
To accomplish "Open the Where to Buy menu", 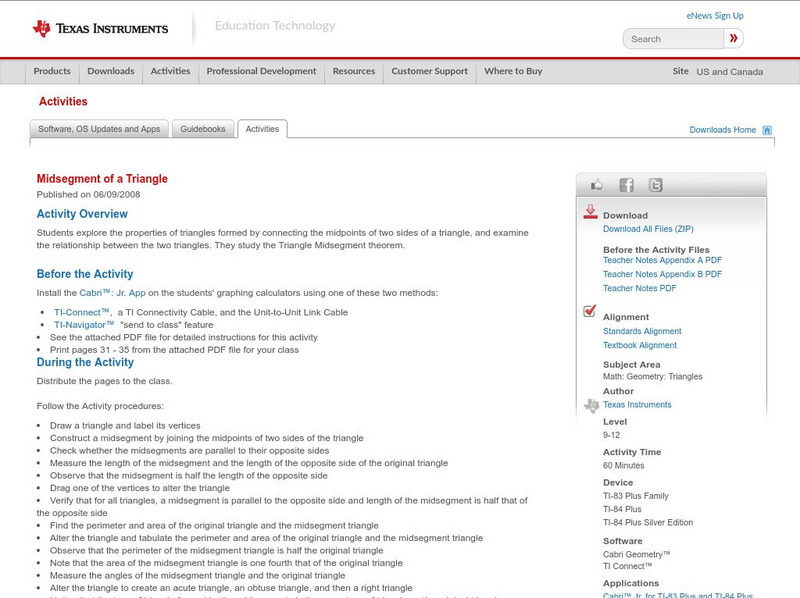I will [513, 71].
